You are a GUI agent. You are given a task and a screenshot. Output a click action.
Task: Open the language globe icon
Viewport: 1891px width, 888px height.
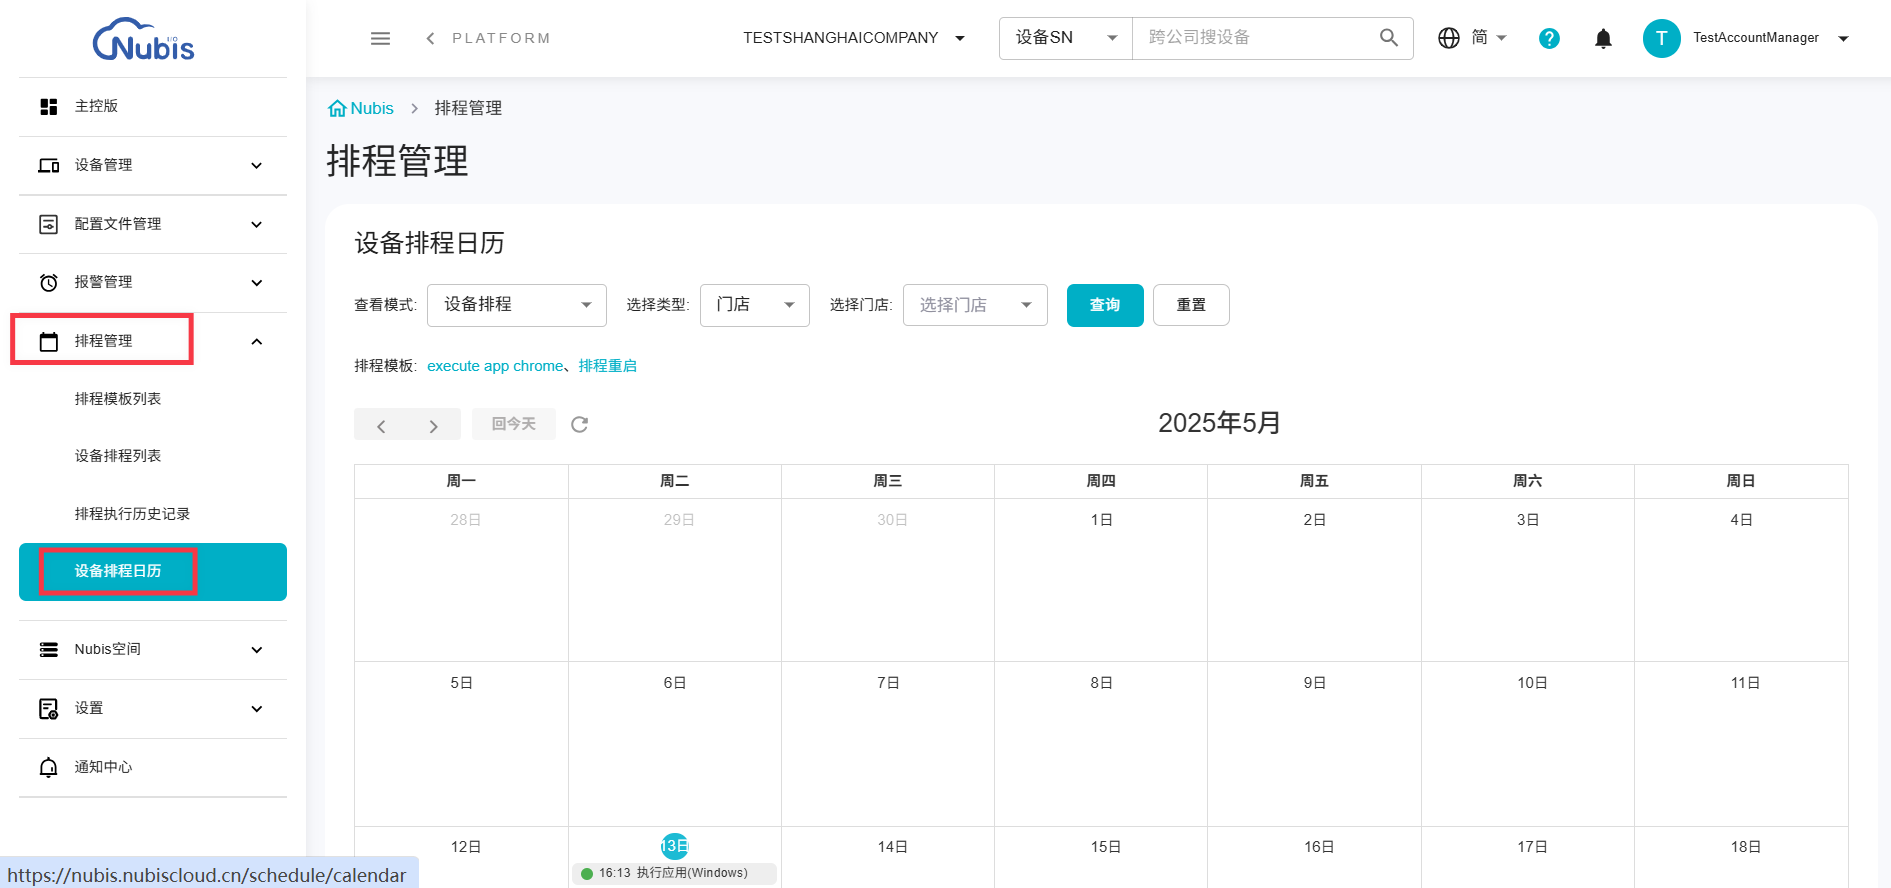click(1449, 38)
